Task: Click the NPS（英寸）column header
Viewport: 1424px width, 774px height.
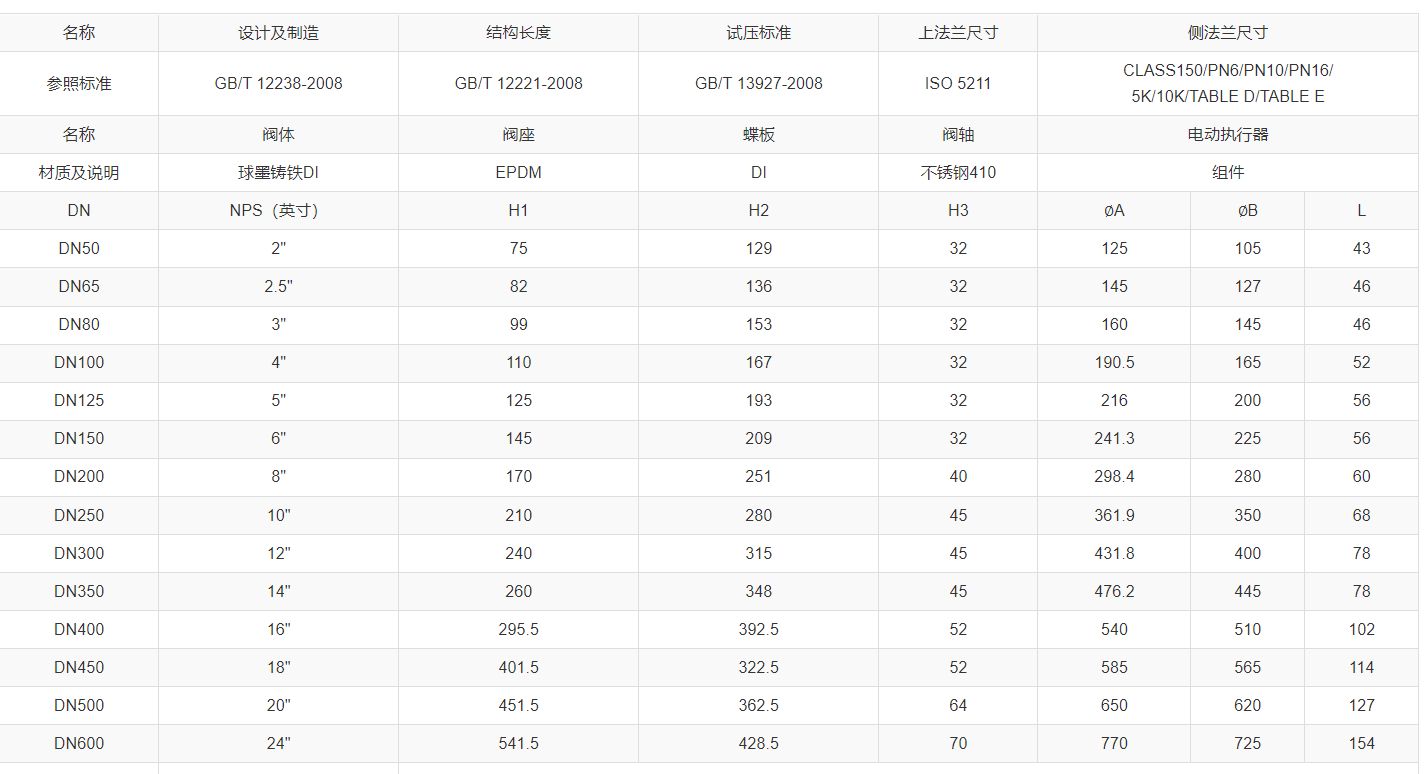Action: pyautogui.click(x=278, y=211)
